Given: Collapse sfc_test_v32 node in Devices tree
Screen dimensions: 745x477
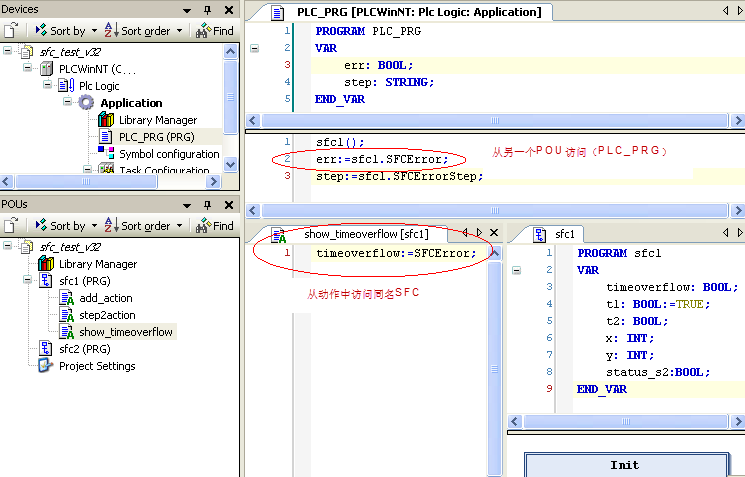Looking at the screenshot, I should pos(7,50).
